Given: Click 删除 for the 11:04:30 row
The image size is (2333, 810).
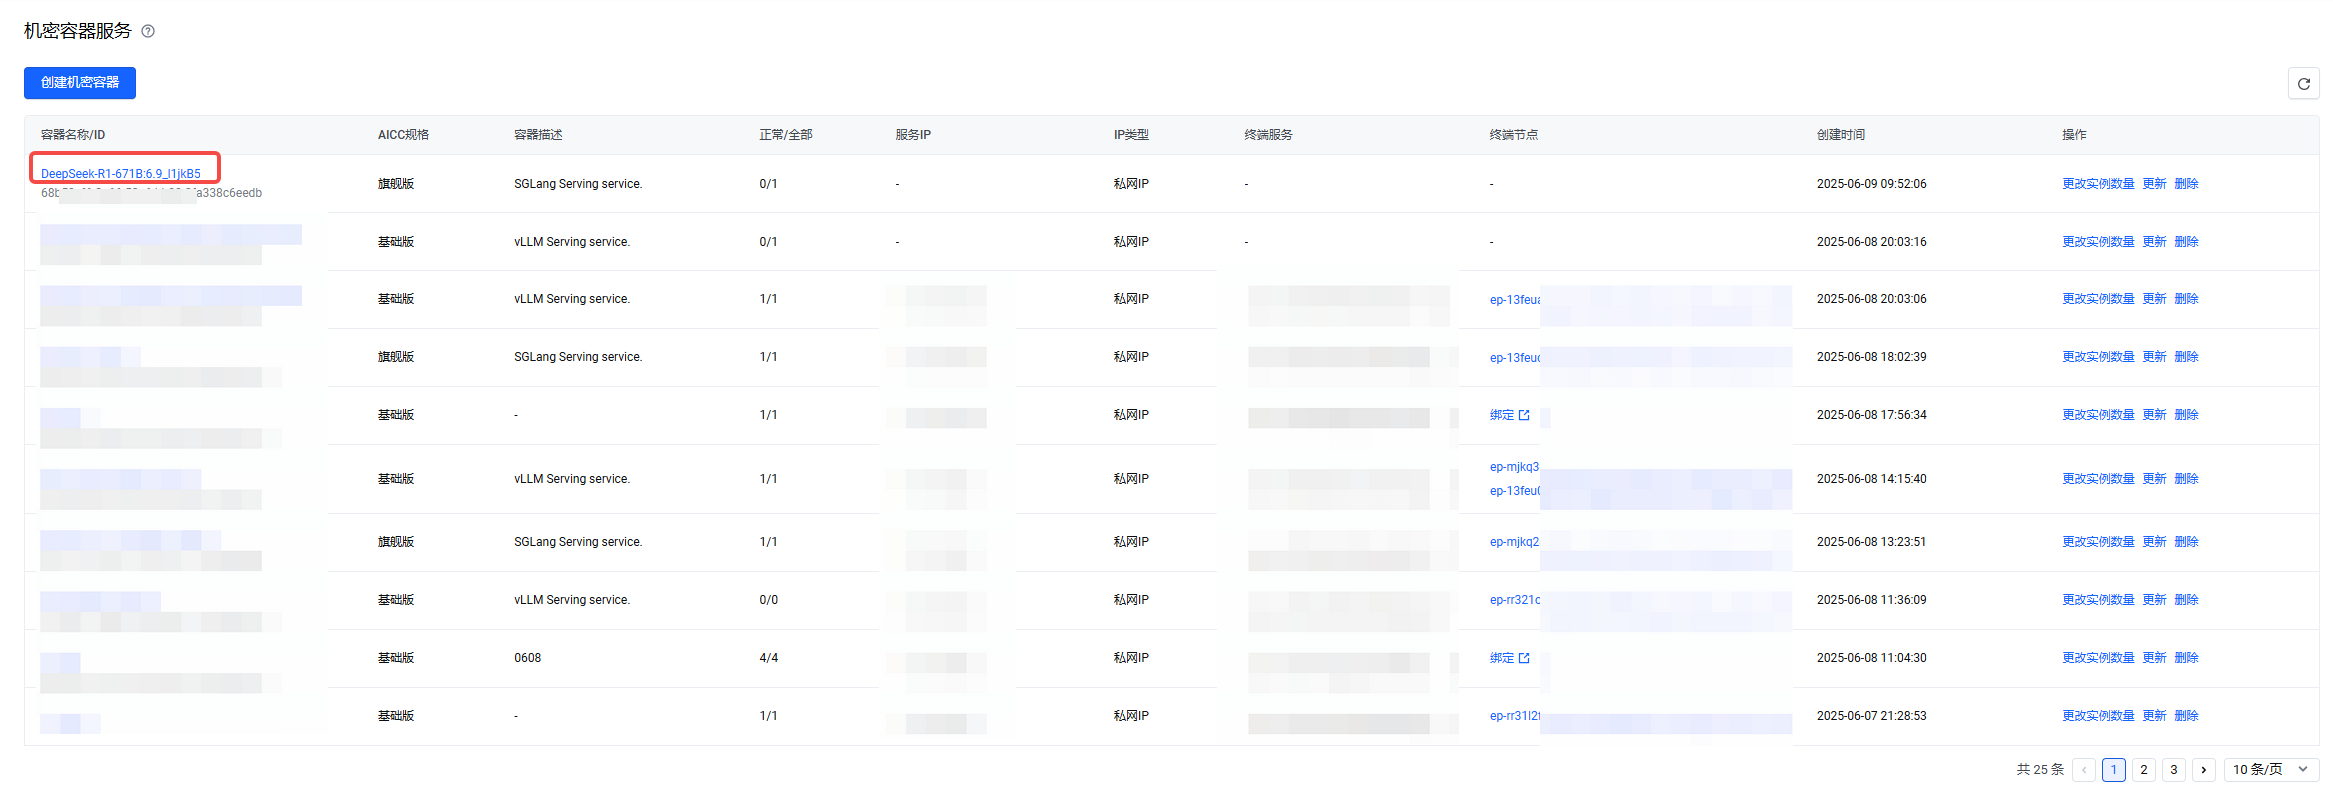Looking at the screenshot, I should click(x=2187, y=658).
